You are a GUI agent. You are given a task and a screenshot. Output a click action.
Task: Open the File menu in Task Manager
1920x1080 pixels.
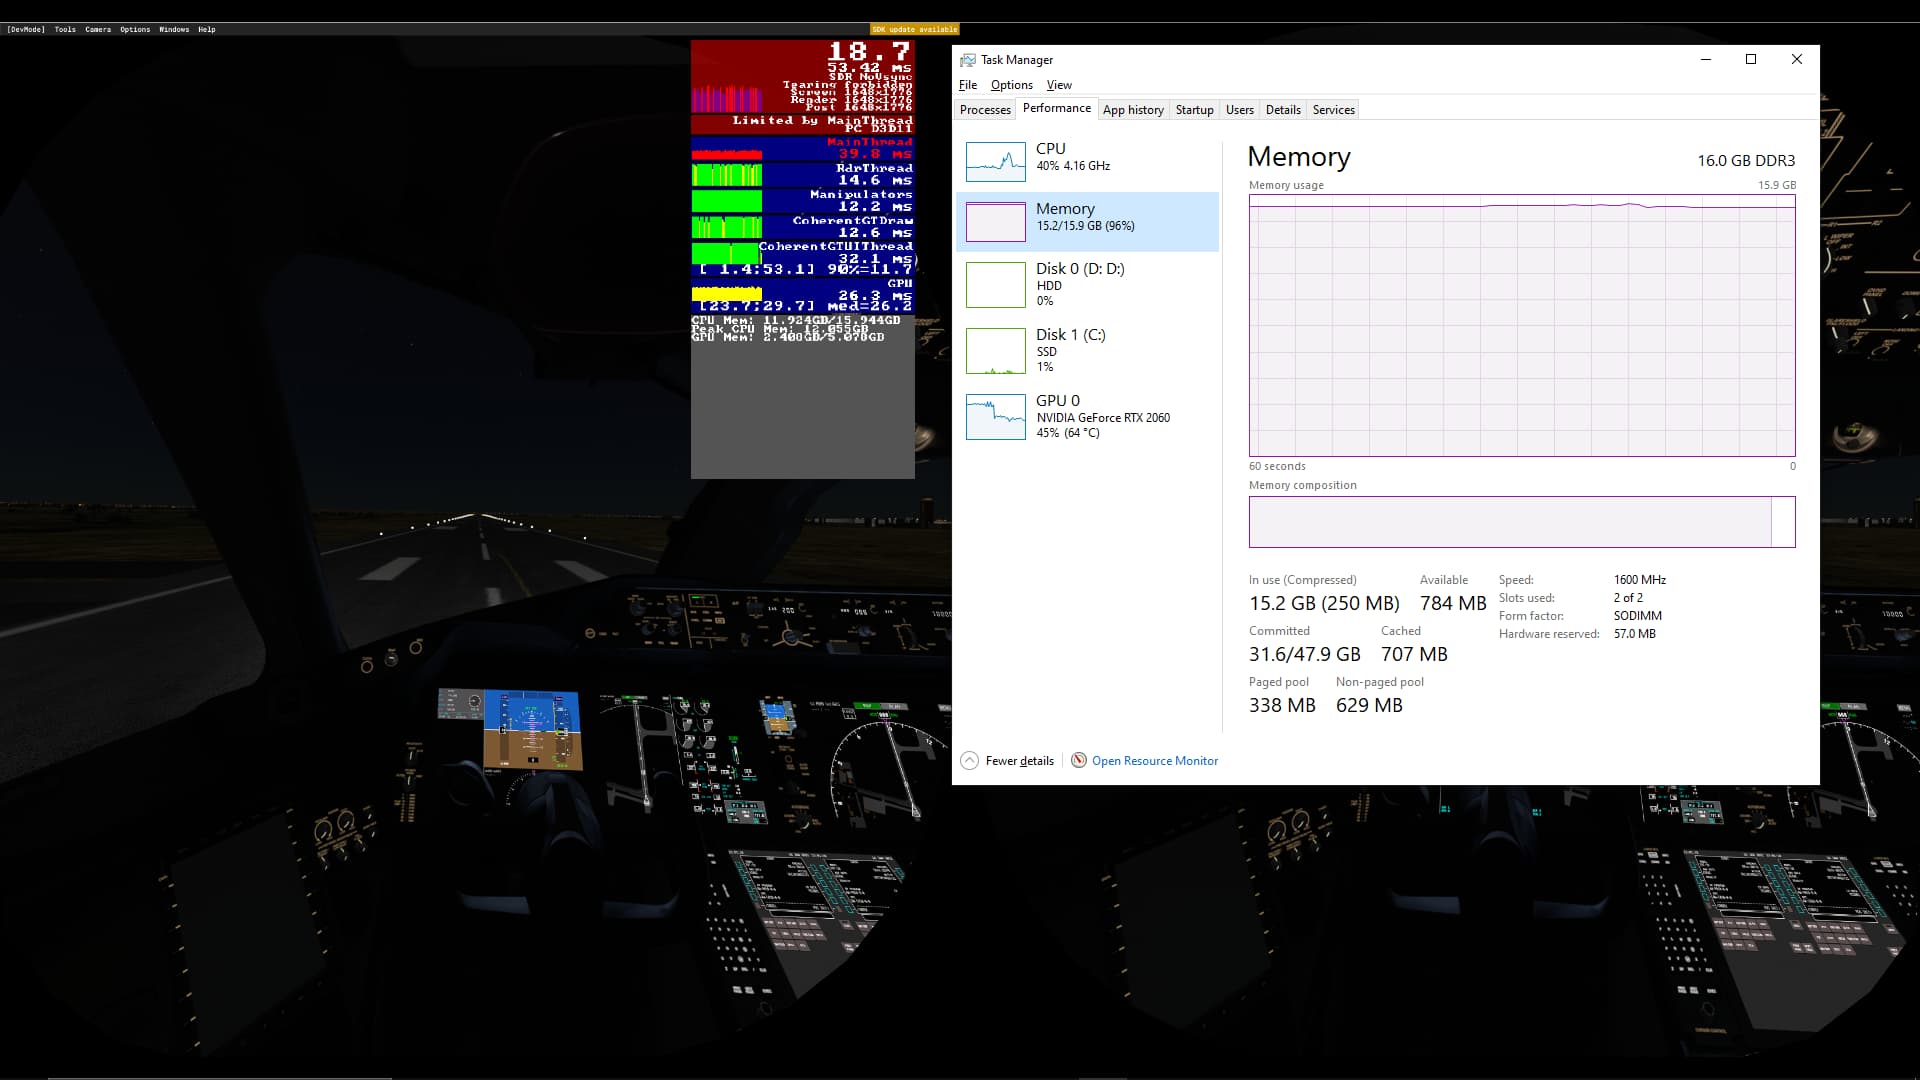967,85
